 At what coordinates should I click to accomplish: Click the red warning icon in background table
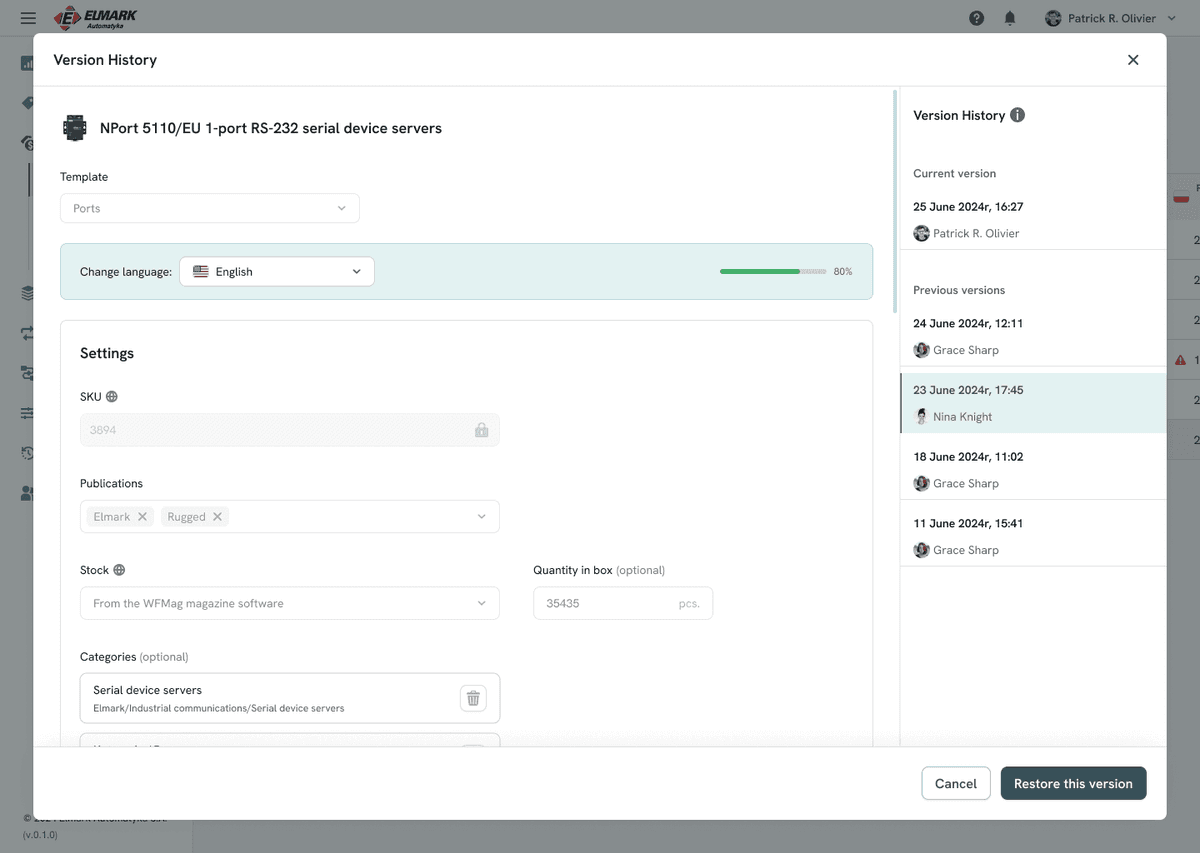pyautogui.click(x=1180, y=360)
